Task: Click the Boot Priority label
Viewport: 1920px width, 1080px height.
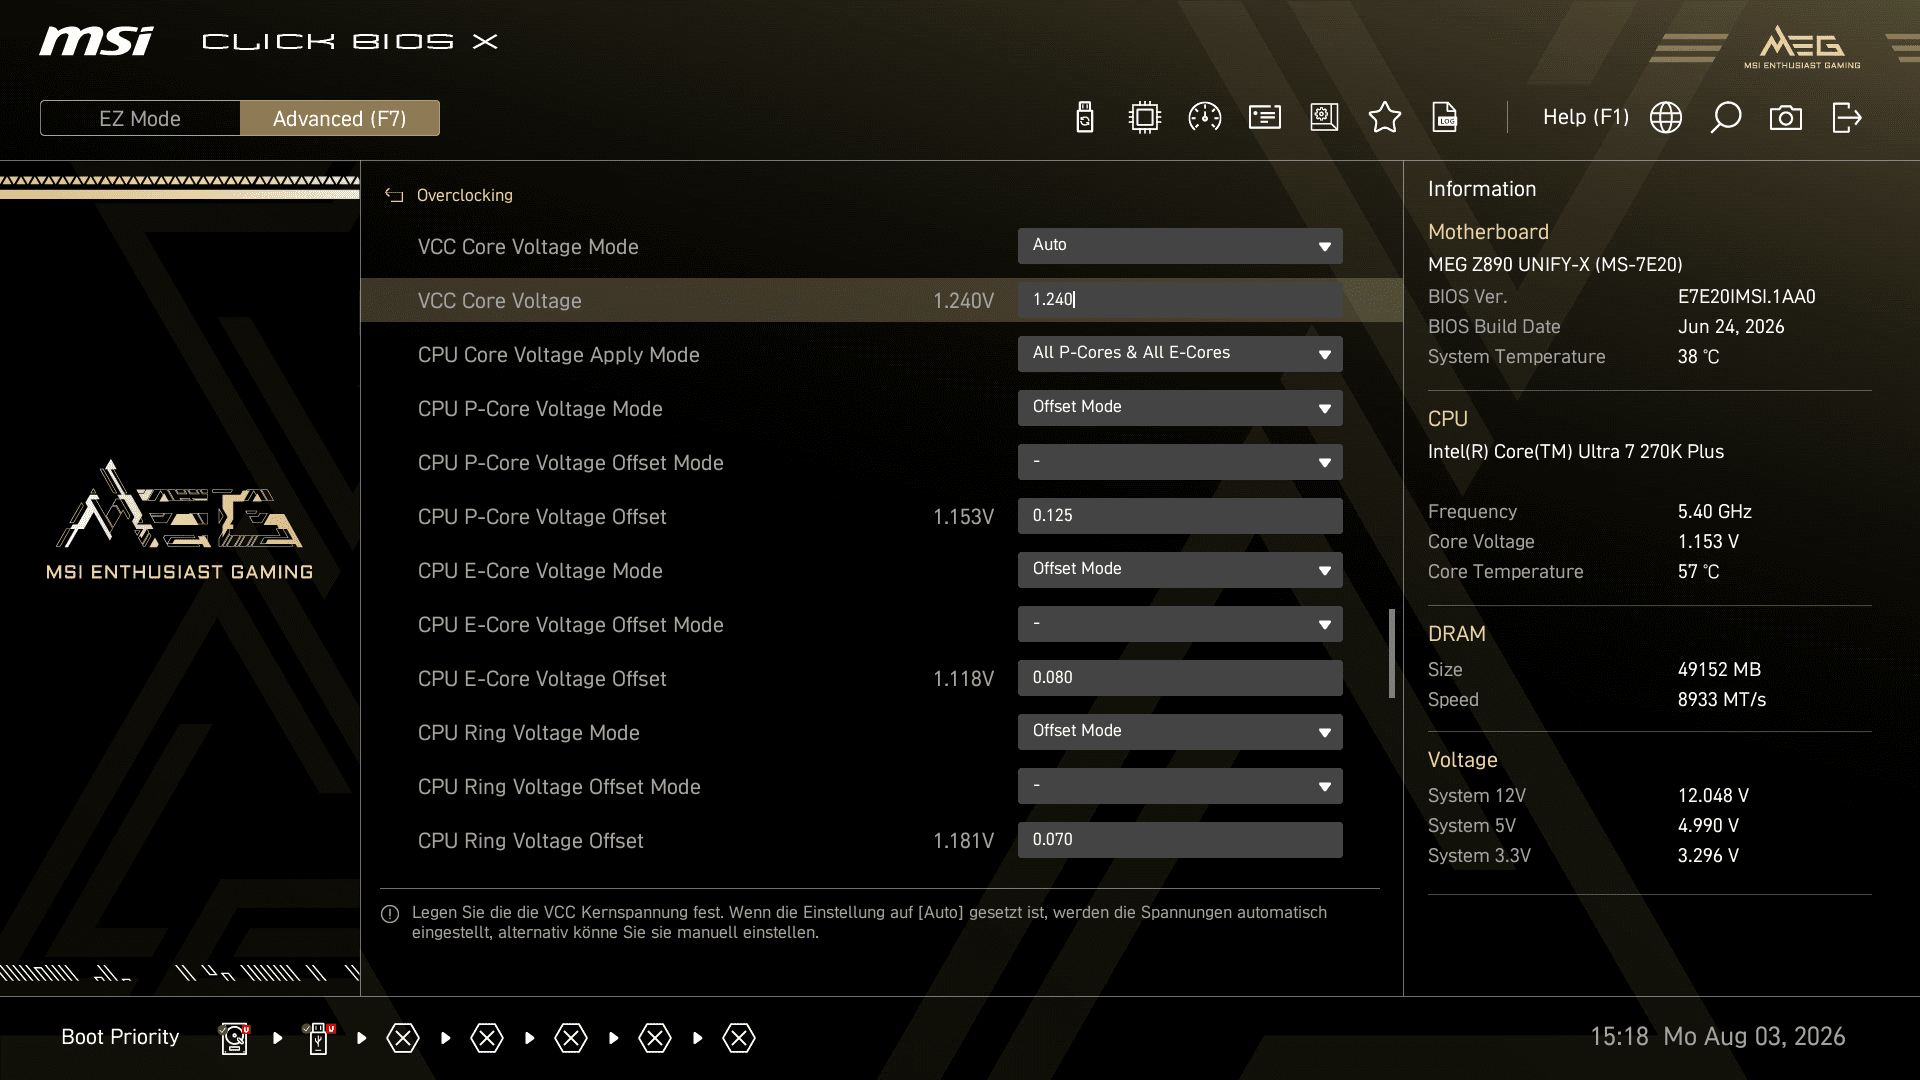Action: (x=120, y=1037)
